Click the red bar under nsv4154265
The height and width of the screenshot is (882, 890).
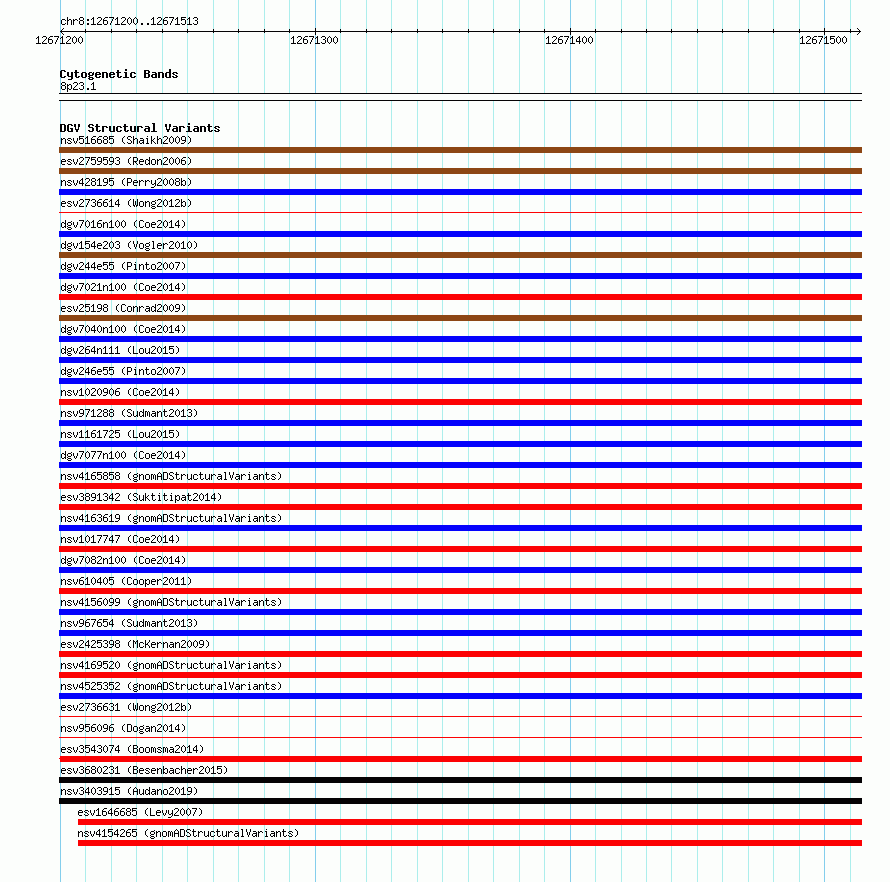470,843
